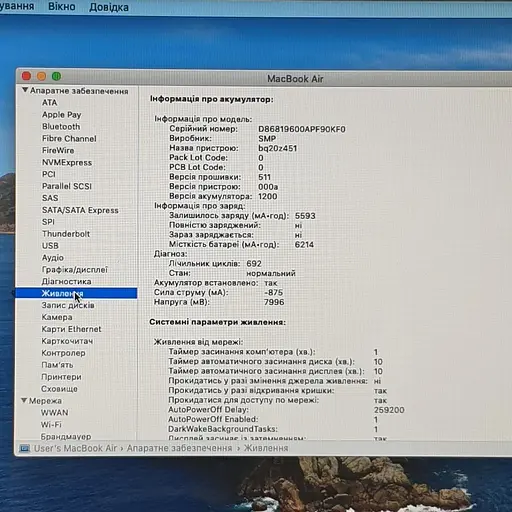This screenshot has height=512, width=512.
Task: Click Живлення in the path bar
Action: pyautogui.click(x=266, y=448)
